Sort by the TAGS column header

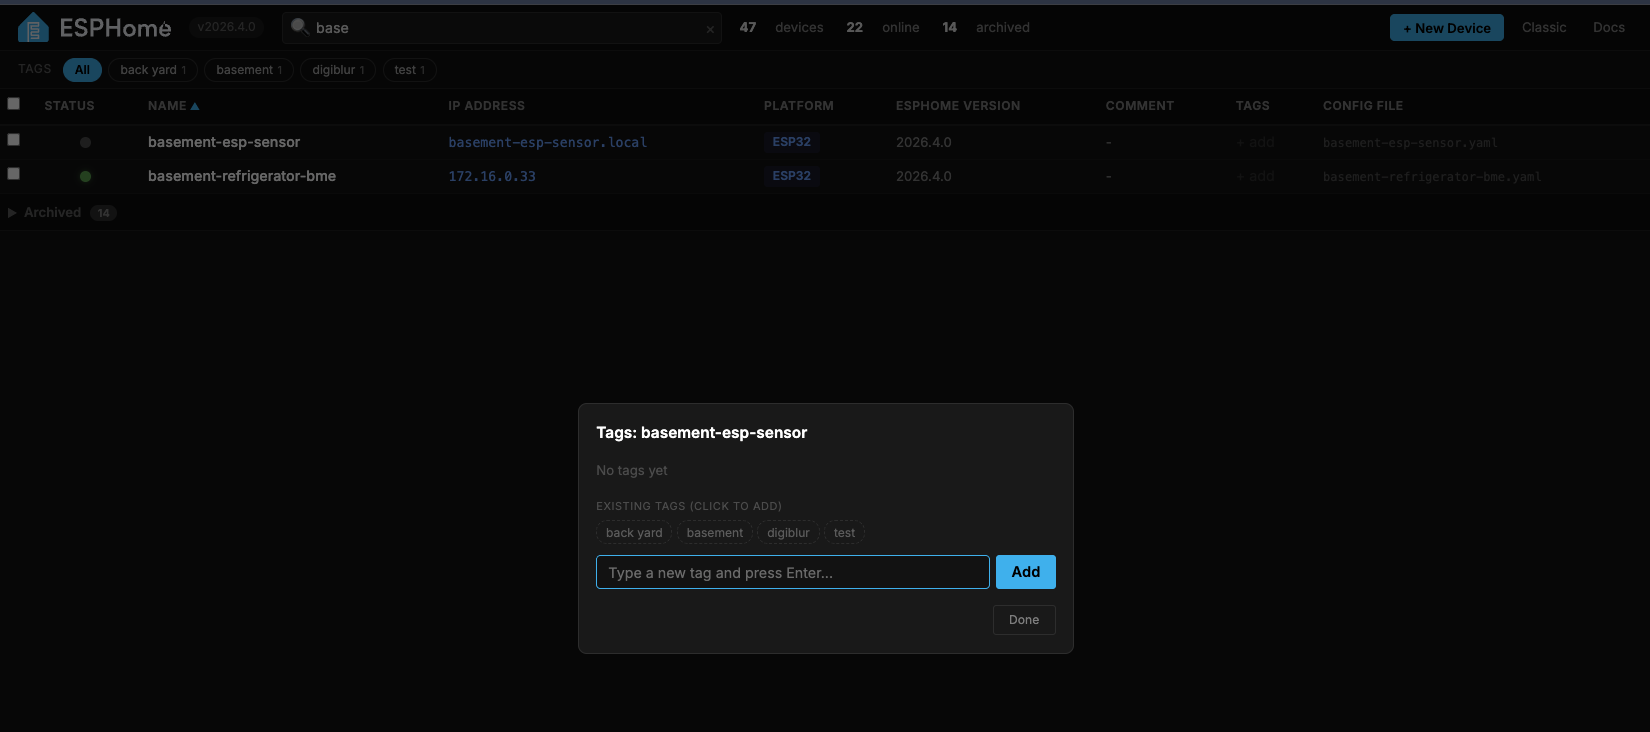coord(1252,106)
